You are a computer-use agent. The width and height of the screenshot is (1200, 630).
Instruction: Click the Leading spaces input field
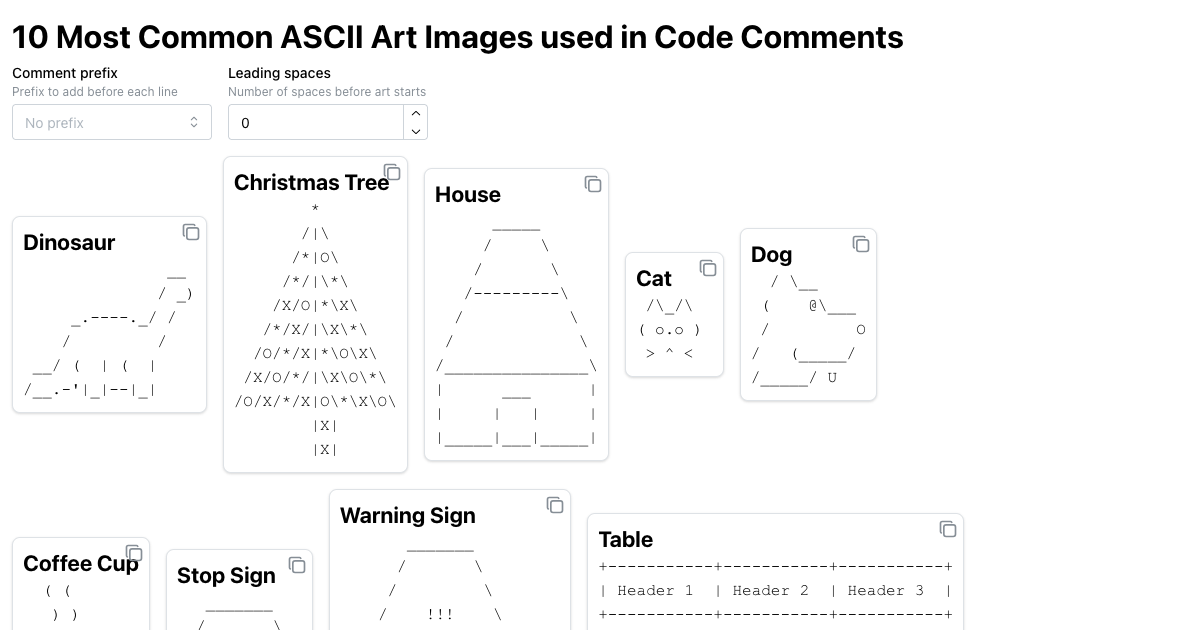315,122
